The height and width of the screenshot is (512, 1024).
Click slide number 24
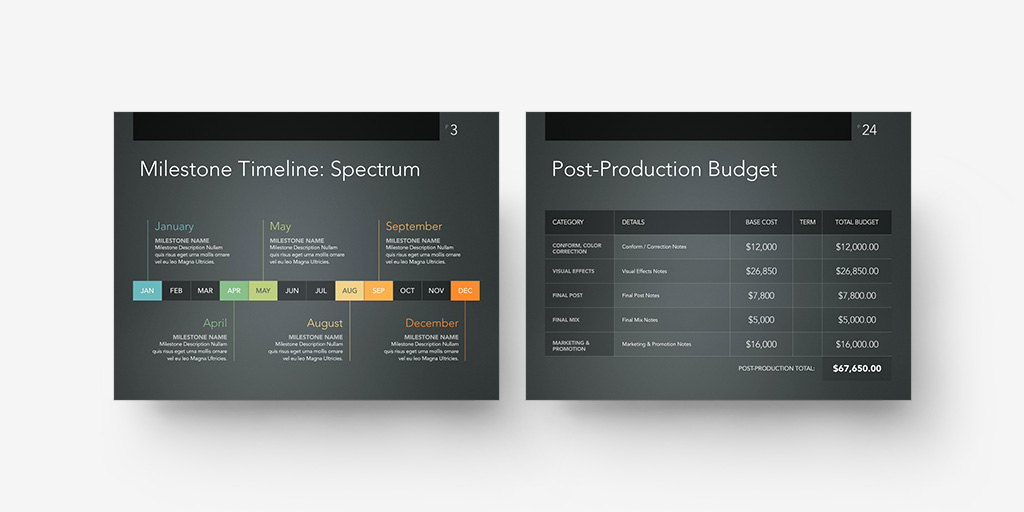pos(869,130)
